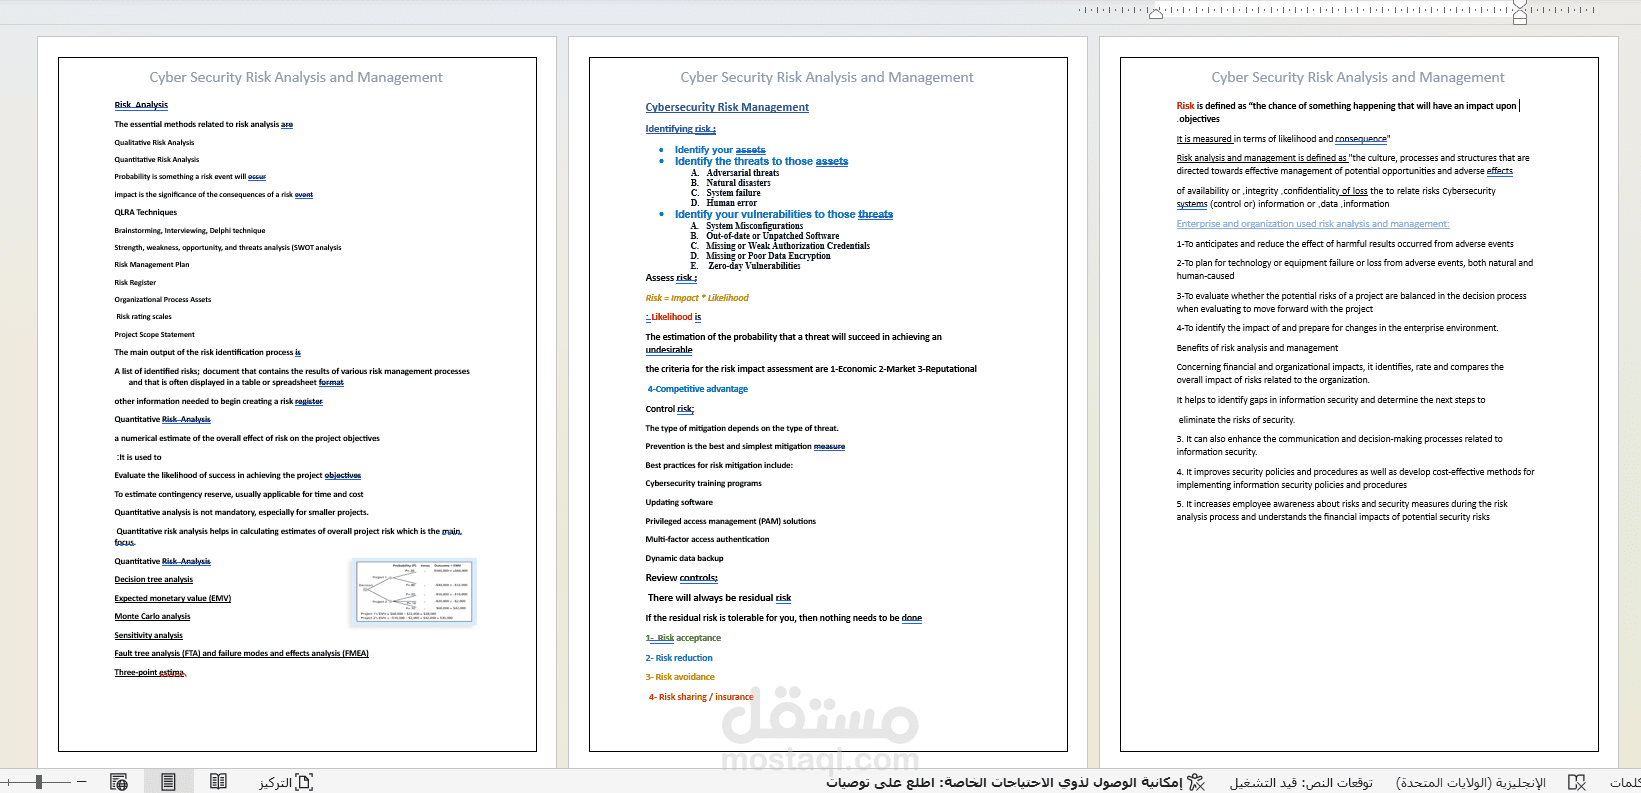1641x793 pixels.
Task: Click 'Multi-factor access authentication' line
Action: pos(707,539)
